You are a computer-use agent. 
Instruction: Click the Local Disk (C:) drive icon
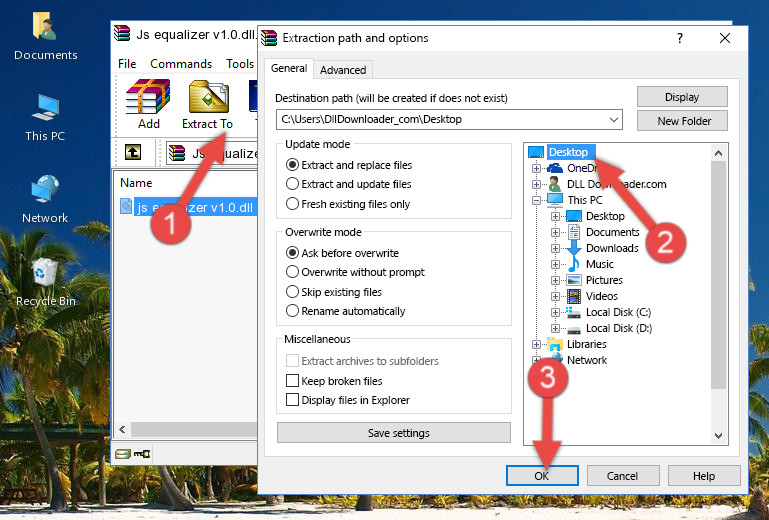click(573, 312)
